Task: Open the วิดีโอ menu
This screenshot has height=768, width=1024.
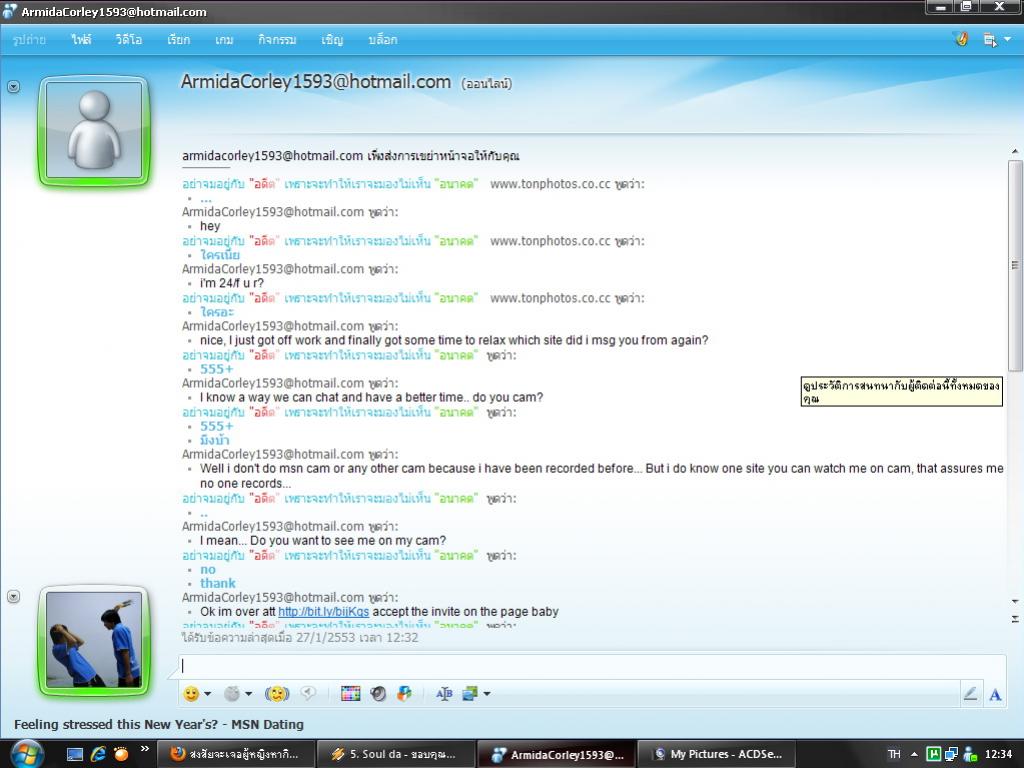Action: pyautogui.click(x=129, y=40)
